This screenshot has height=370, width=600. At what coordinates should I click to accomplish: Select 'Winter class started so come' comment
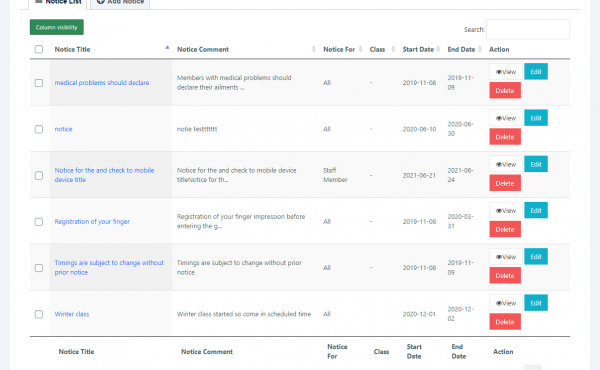244,314
